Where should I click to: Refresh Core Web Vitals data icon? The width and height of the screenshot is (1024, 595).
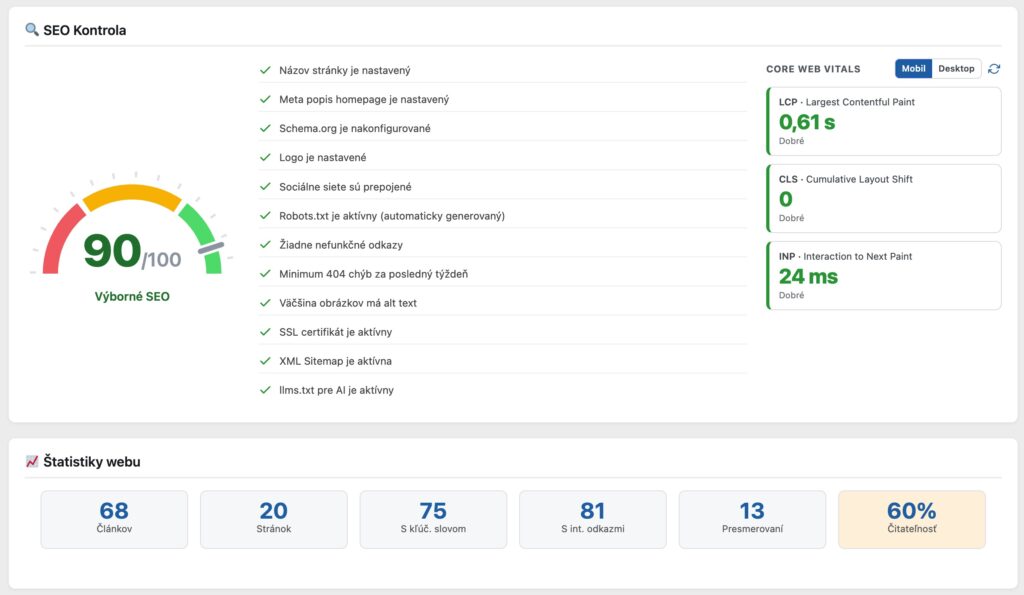[x=994, y=69]
